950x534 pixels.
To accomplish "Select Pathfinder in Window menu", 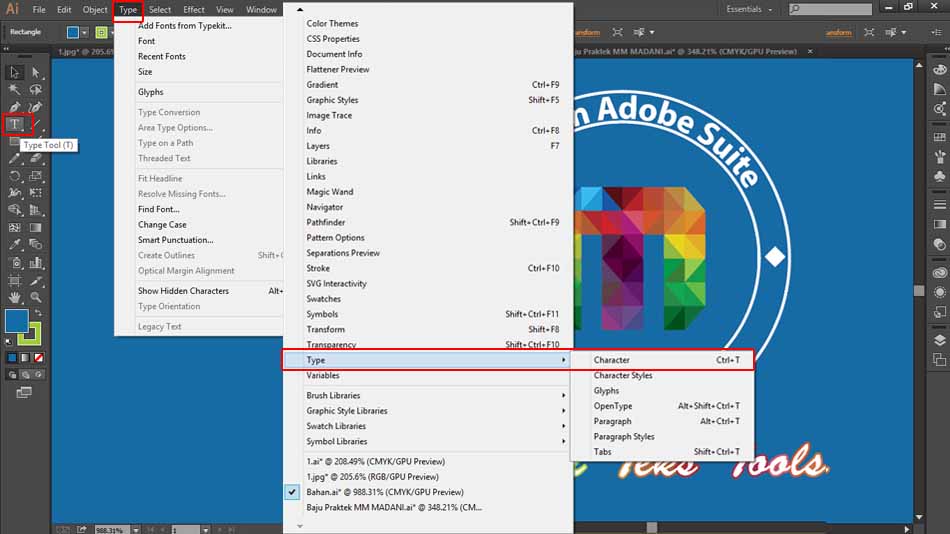I will click(x=428, y=222).
